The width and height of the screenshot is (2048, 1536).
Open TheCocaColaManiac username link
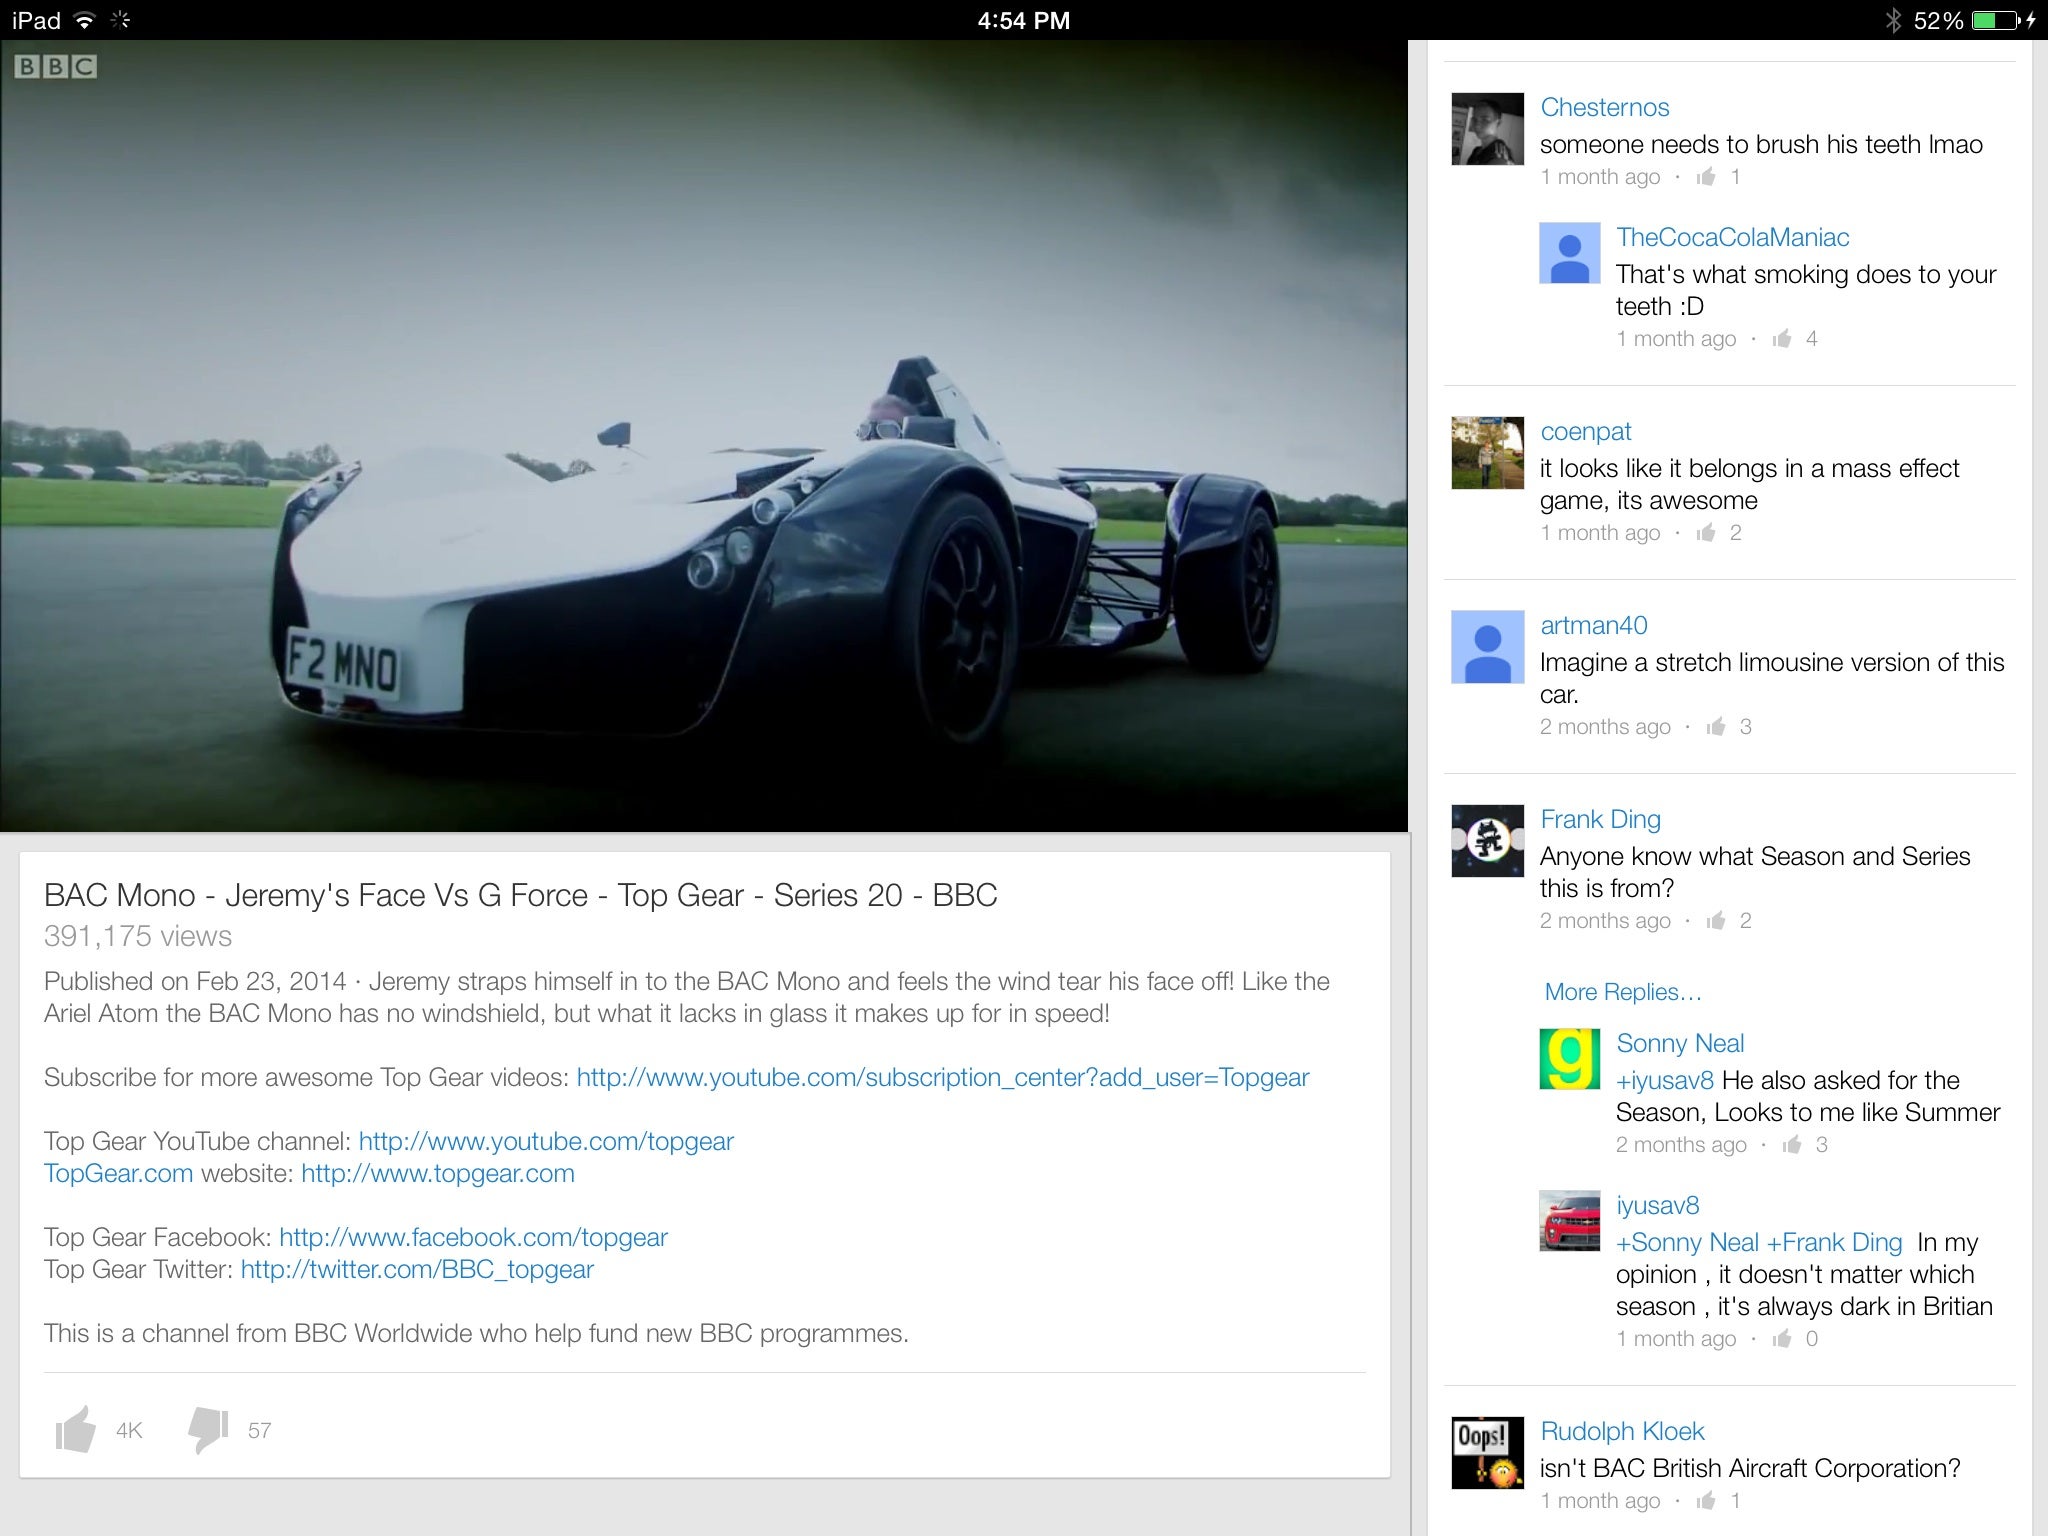pyautogui.click(x=1732, y=237)
